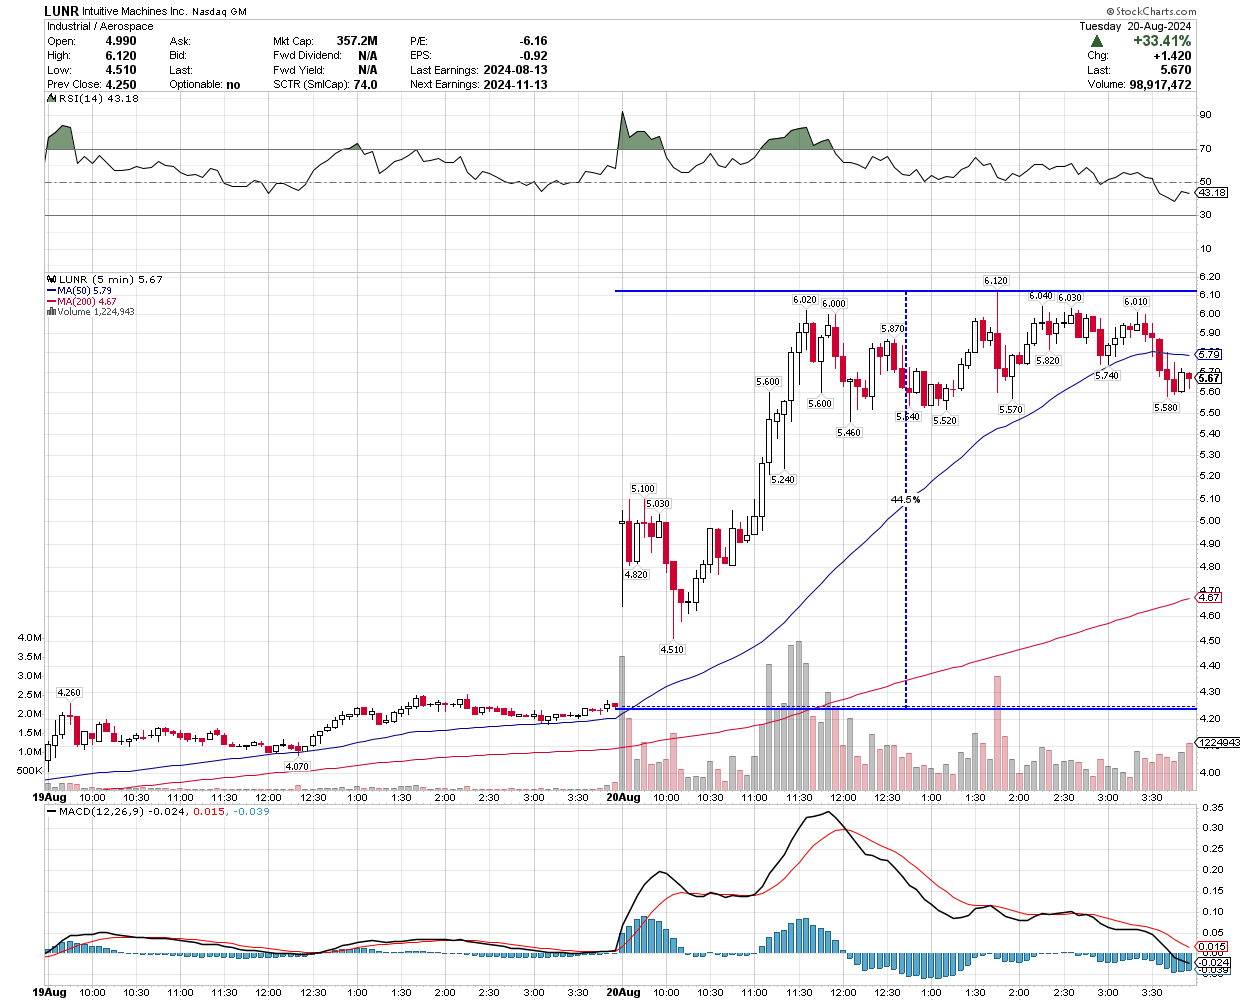The image size is (1240, 1001).
Task: Click the 4.67 MA(200) tag on price axis
Action: [1209, 597]
